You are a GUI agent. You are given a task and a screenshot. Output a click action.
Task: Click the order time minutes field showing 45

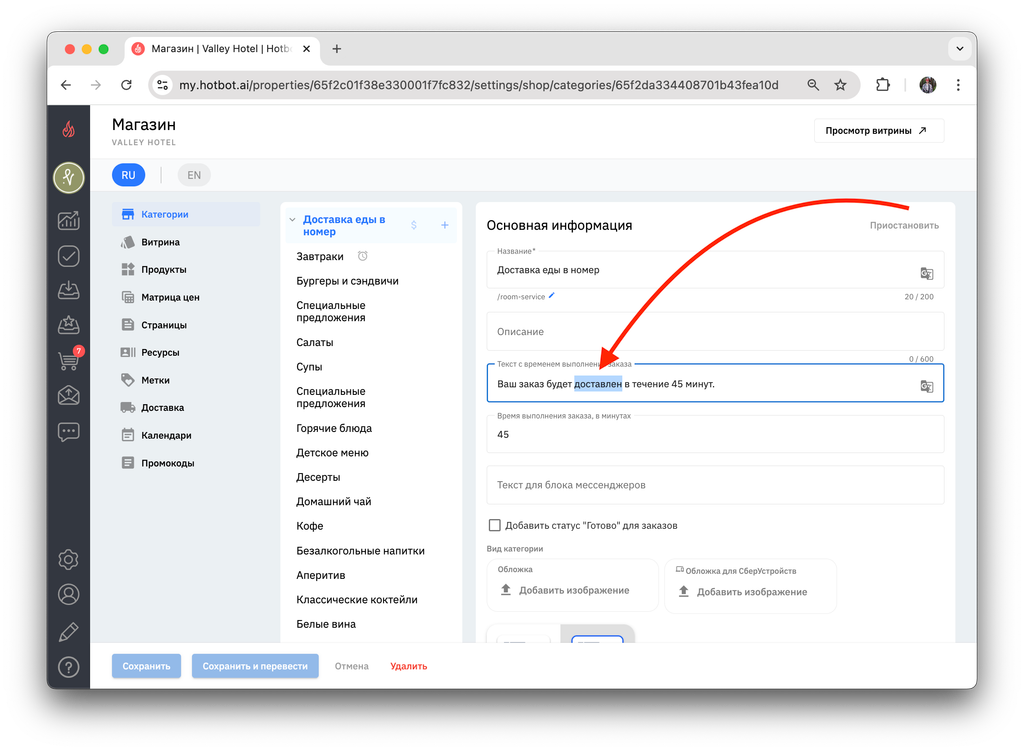pyautogui.click(x=715, y=434)
